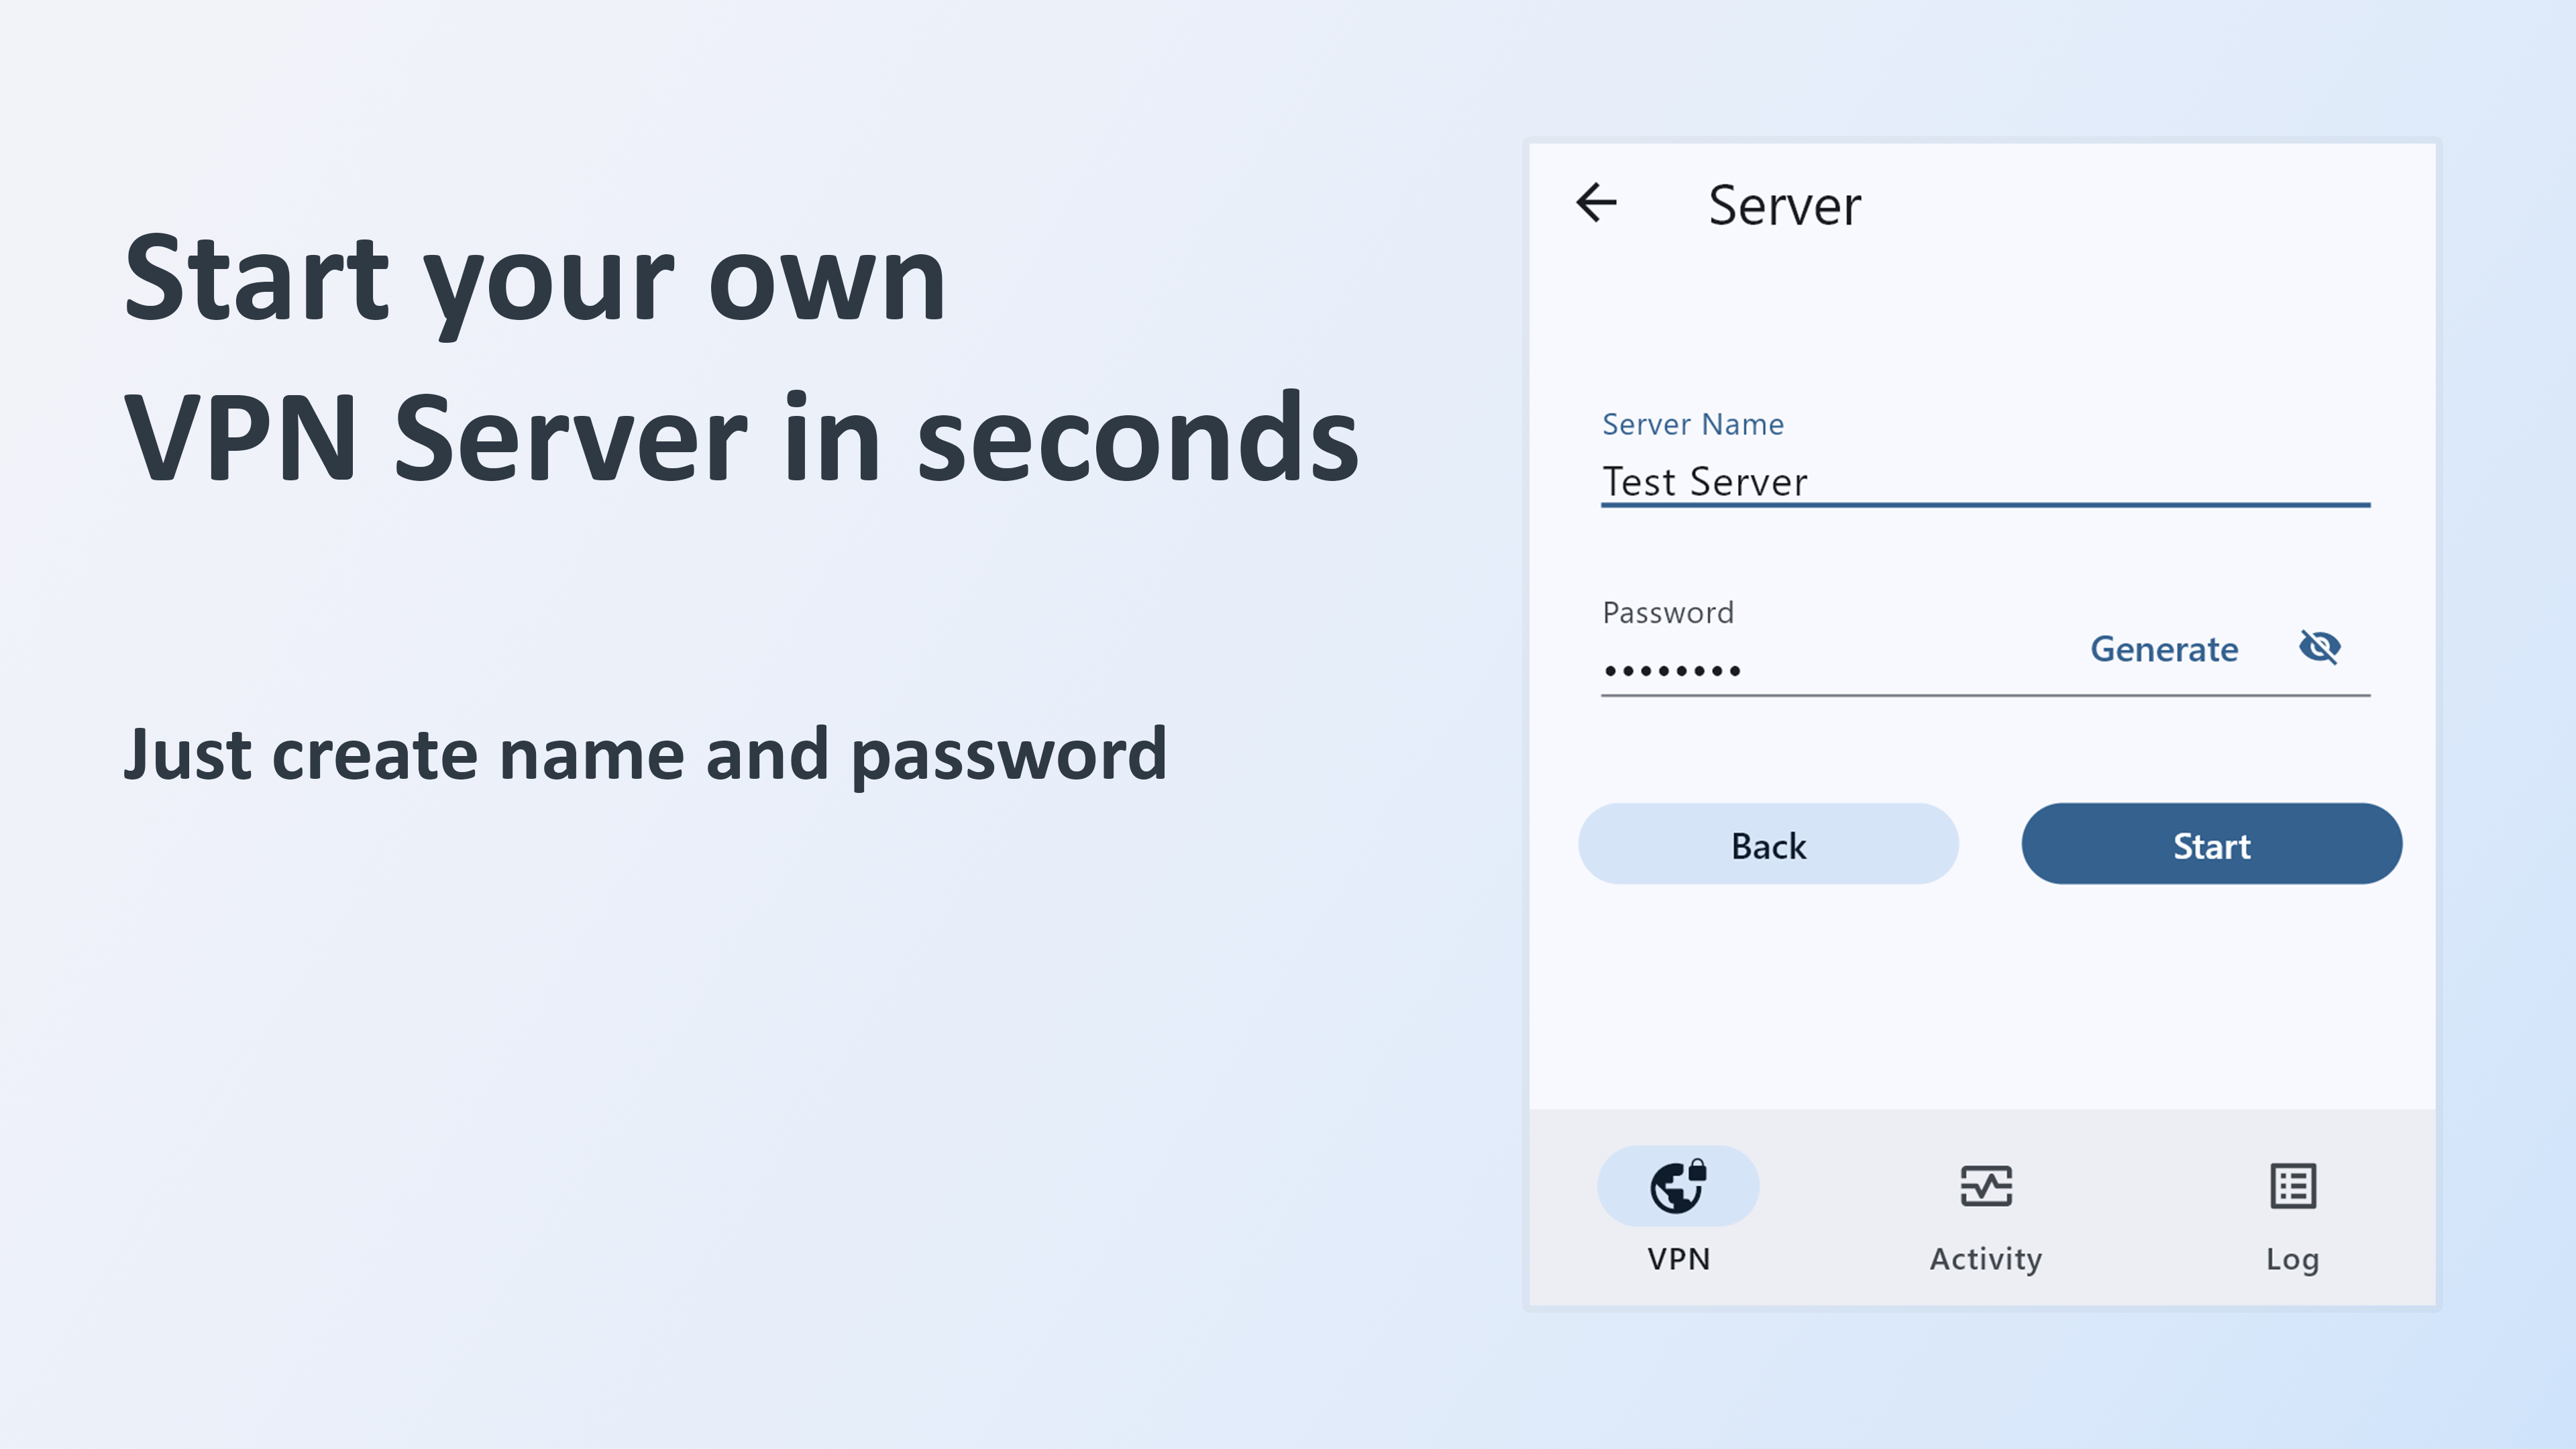This screenshot has height=1449, width=2576.
Task: Select the Test Server text
Action: click(1705, 481)
